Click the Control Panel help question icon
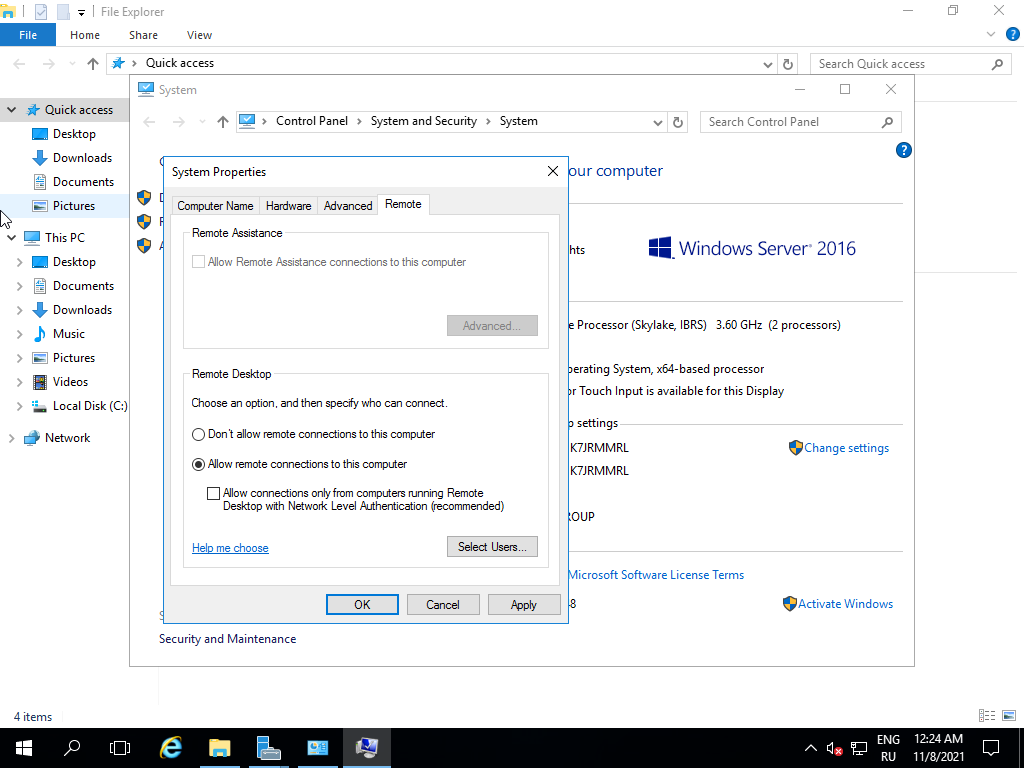The image size is (1024, 768). (903, 151)
